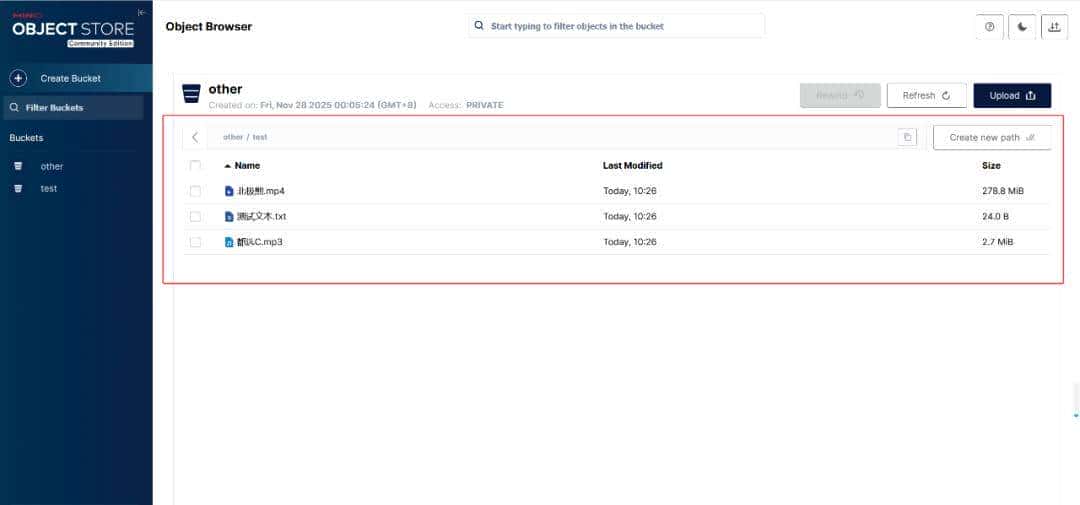Click the .txt file icon
The height and width of the screenshot is (505, 1080).
coord(229,216)
